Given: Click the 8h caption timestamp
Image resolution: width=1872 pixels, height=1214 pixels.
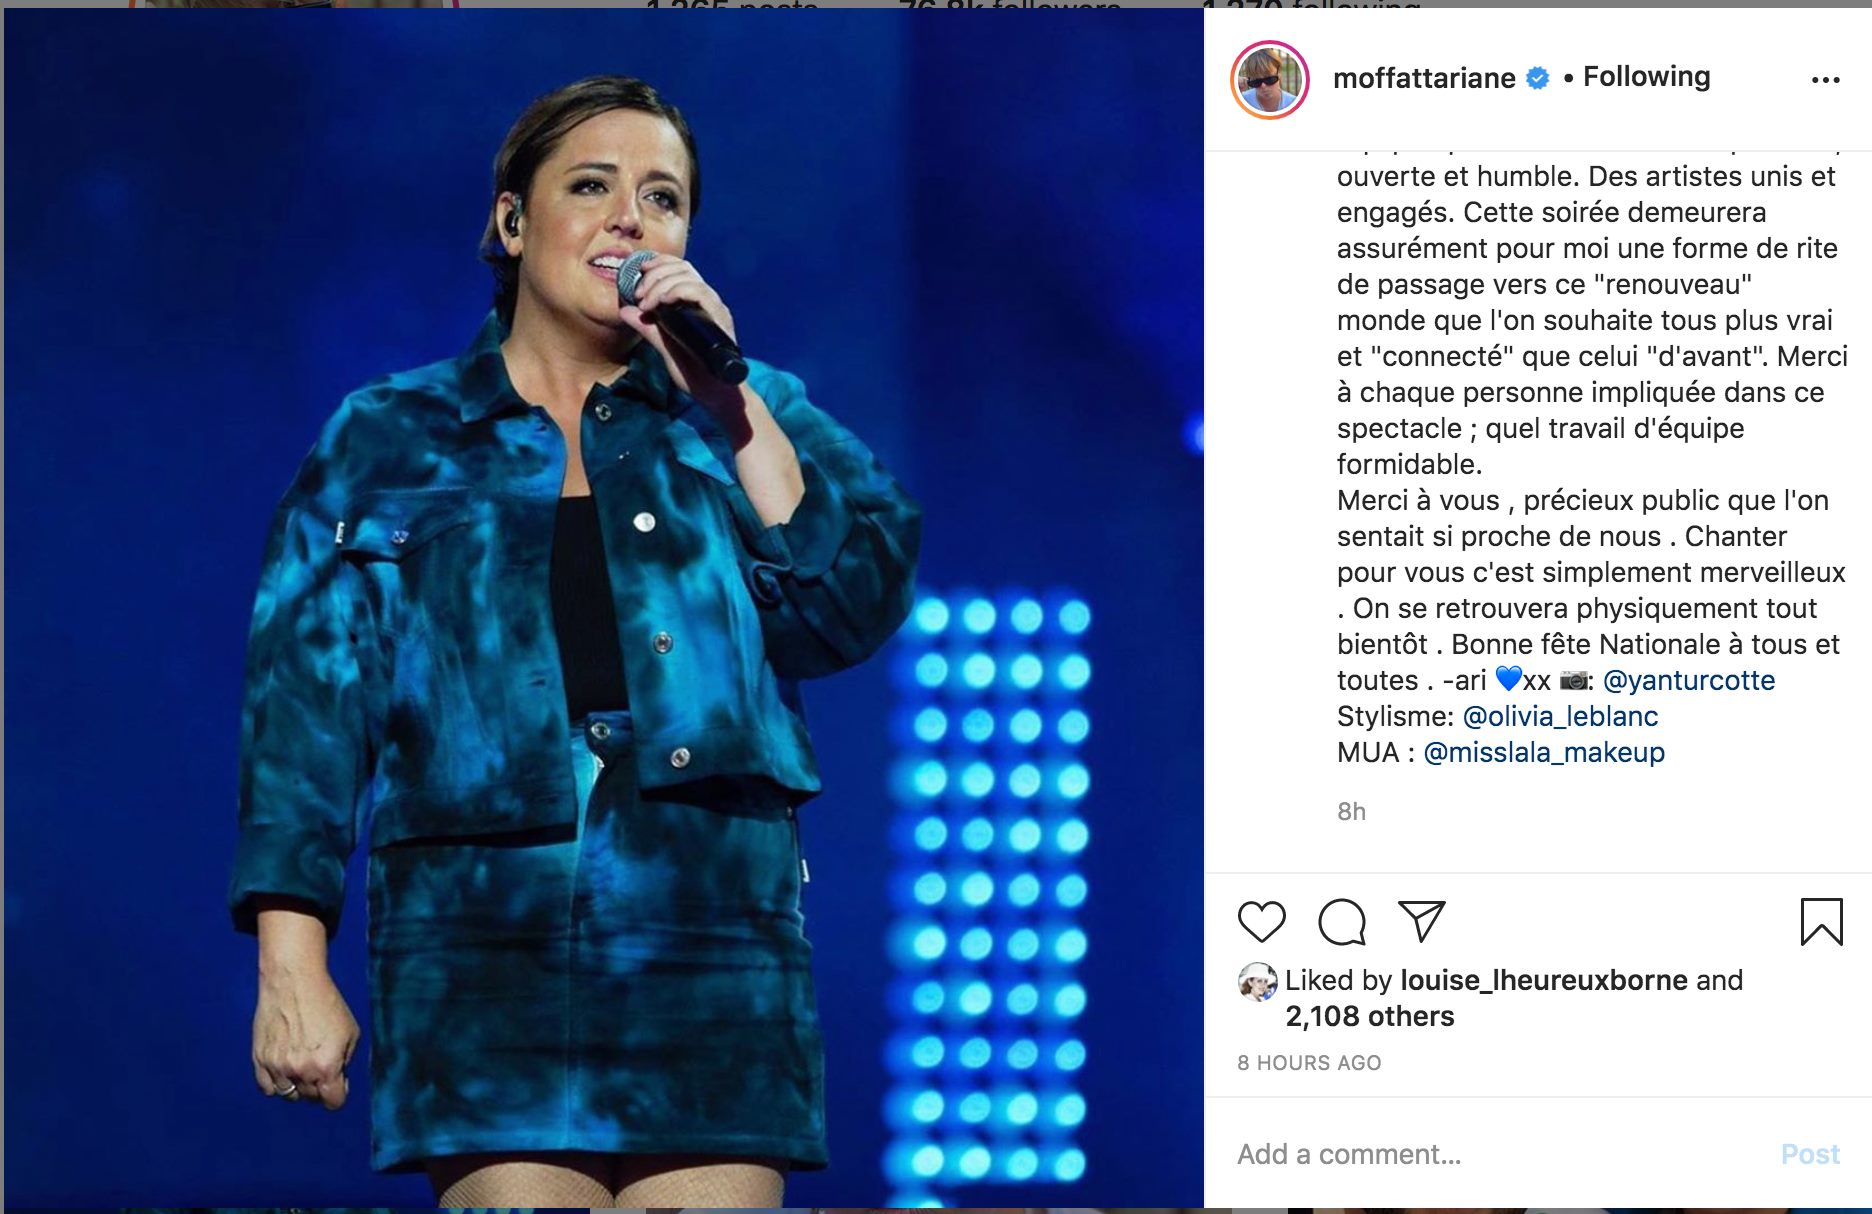Looking at the screenshot, I should (x=1351, y=811).
